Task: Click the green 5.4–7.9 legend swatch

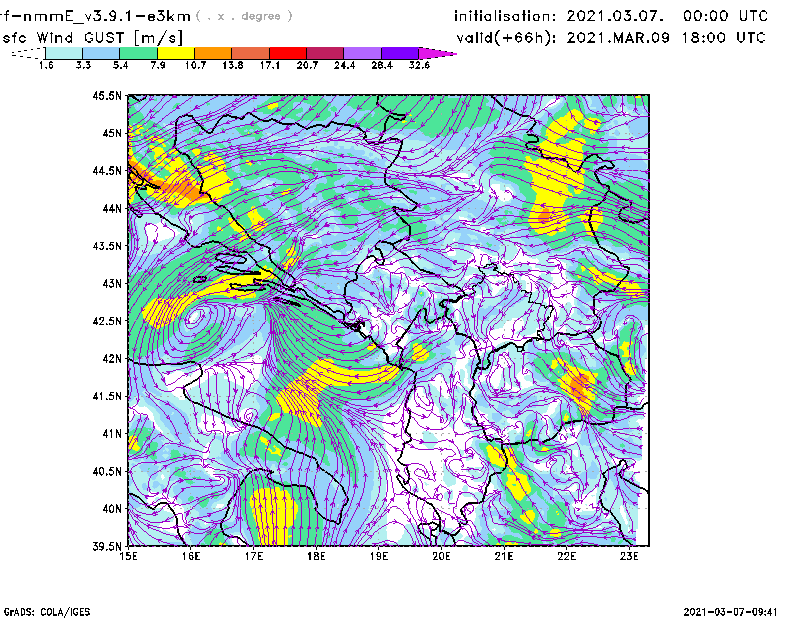Action: (138, 53)
